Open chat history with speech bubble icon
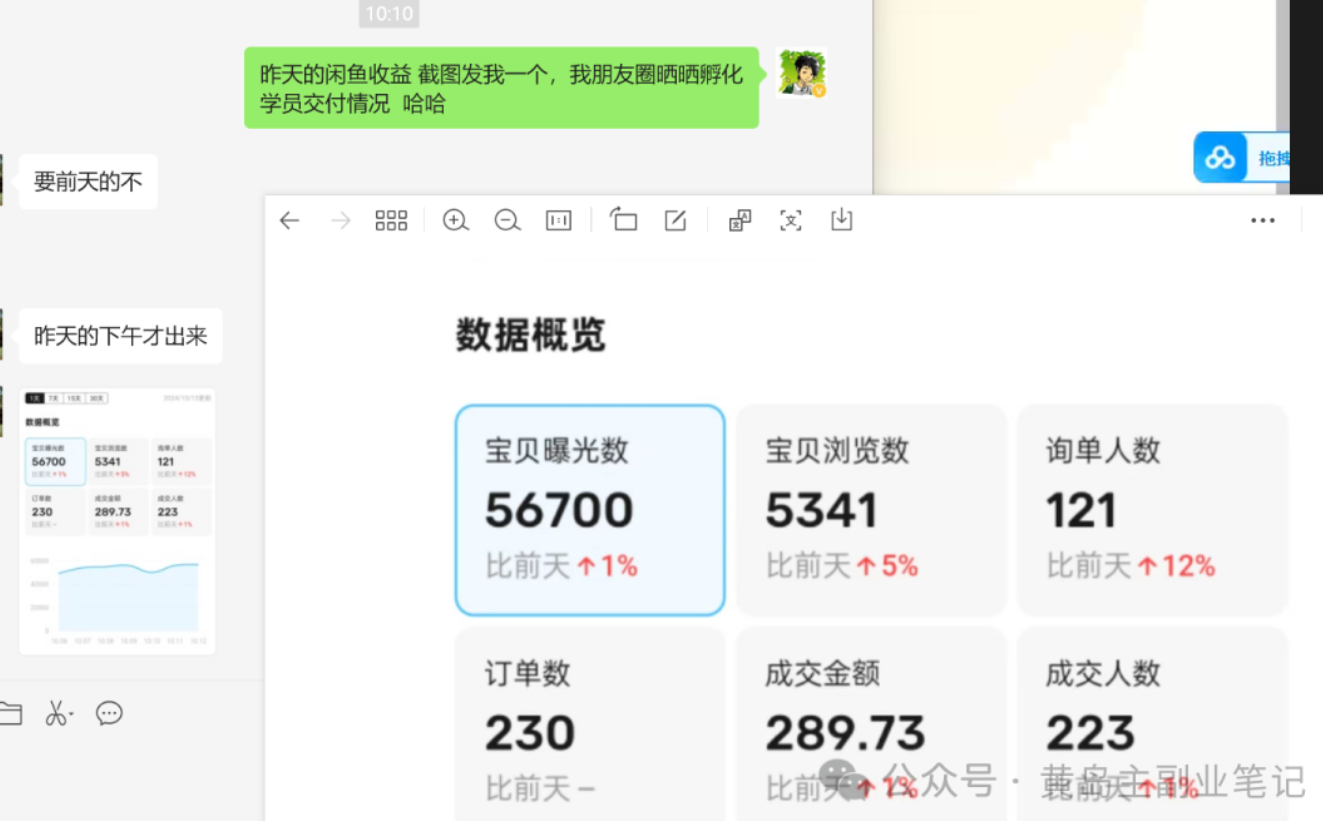 click(x=109, y=713)
